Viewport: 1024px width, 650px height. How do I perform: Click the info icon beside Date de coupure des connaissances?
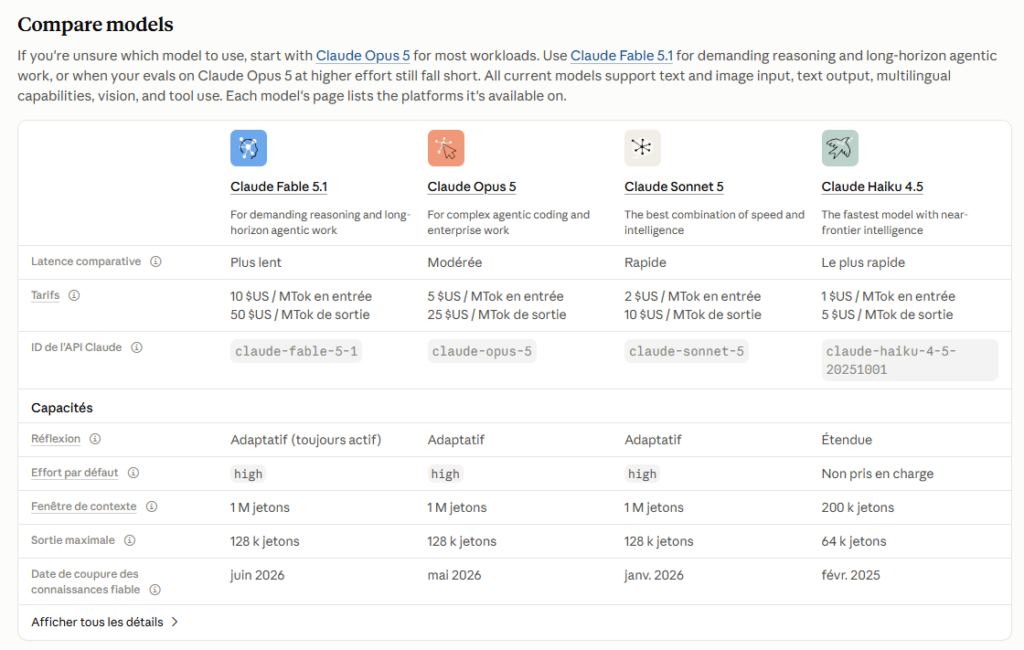point(155,590)
